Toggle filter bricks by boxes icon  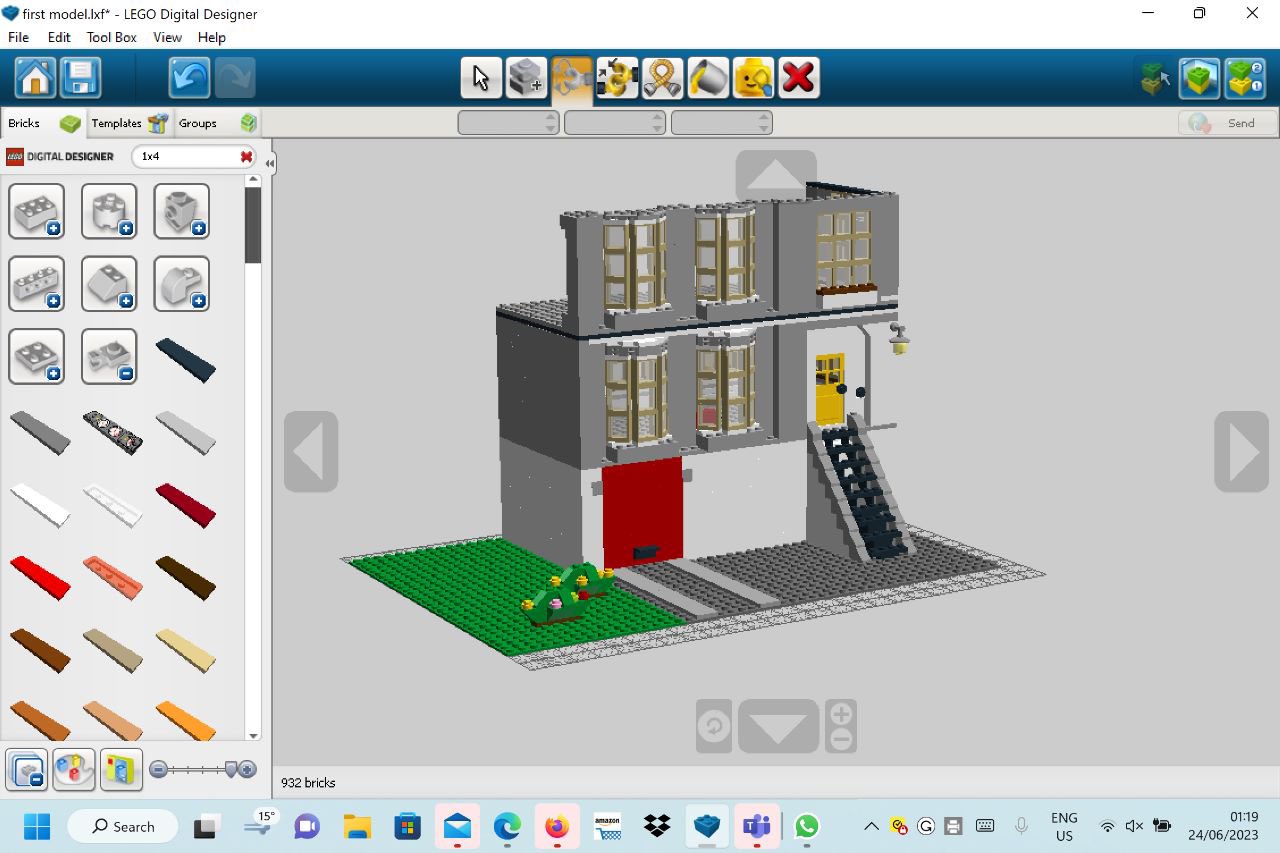point(121,770)
